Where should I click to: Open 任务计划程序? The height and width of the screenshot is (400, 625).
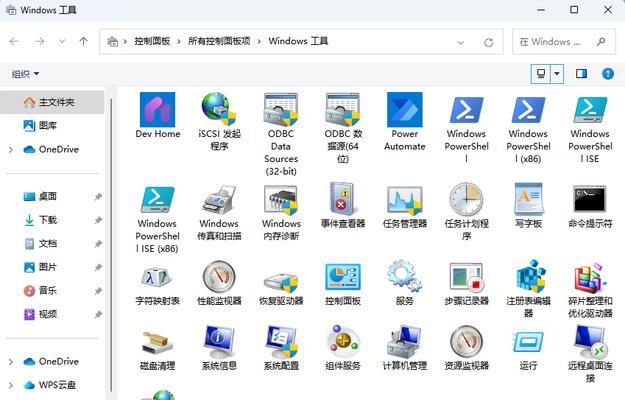click(x=466, y=199)
